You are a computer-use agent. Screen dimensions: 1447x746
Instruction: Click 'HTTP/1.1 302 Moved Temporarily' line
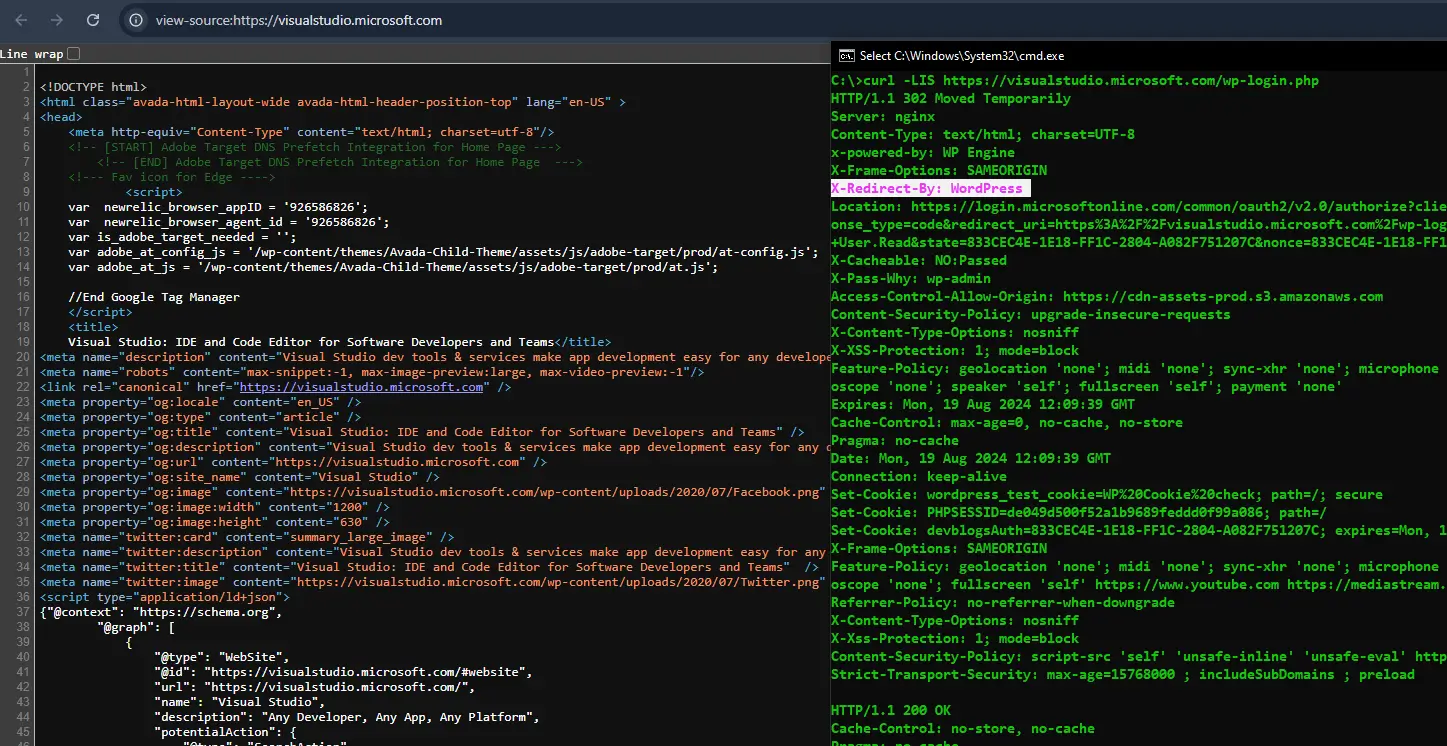pyautogui.click(x=950, y=98)
